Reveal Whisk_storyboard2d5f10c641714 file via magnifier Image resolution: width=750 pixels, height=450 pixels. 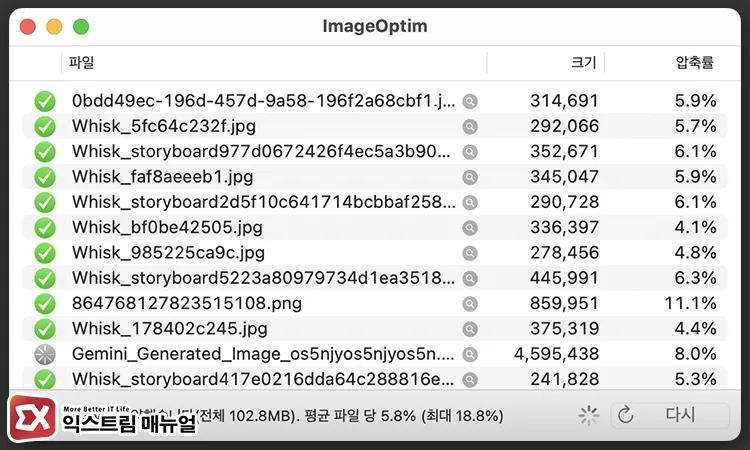470,203
